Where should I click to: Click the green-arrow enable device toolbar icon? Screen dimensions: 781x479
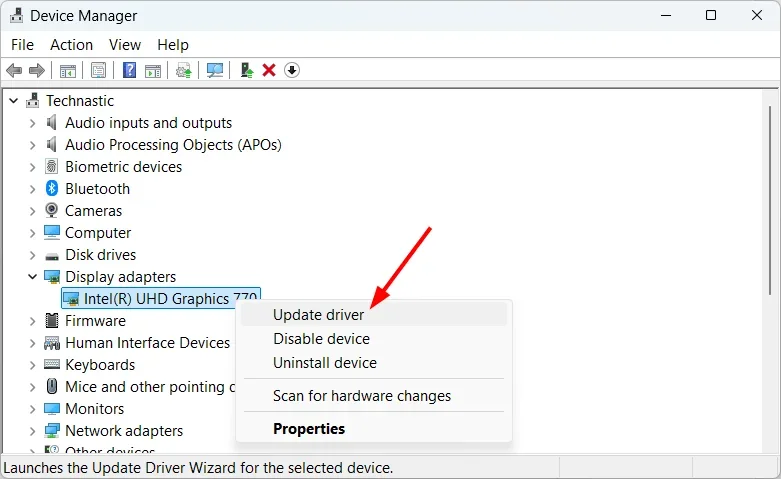click(246, 70)
